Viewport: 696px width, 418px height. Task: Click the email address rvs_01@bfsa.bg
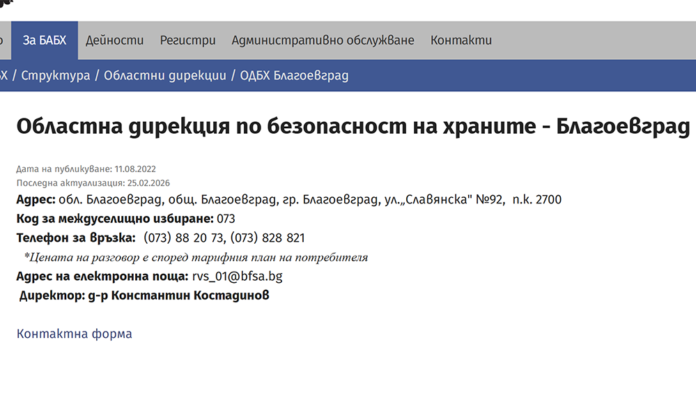(237, 276)
